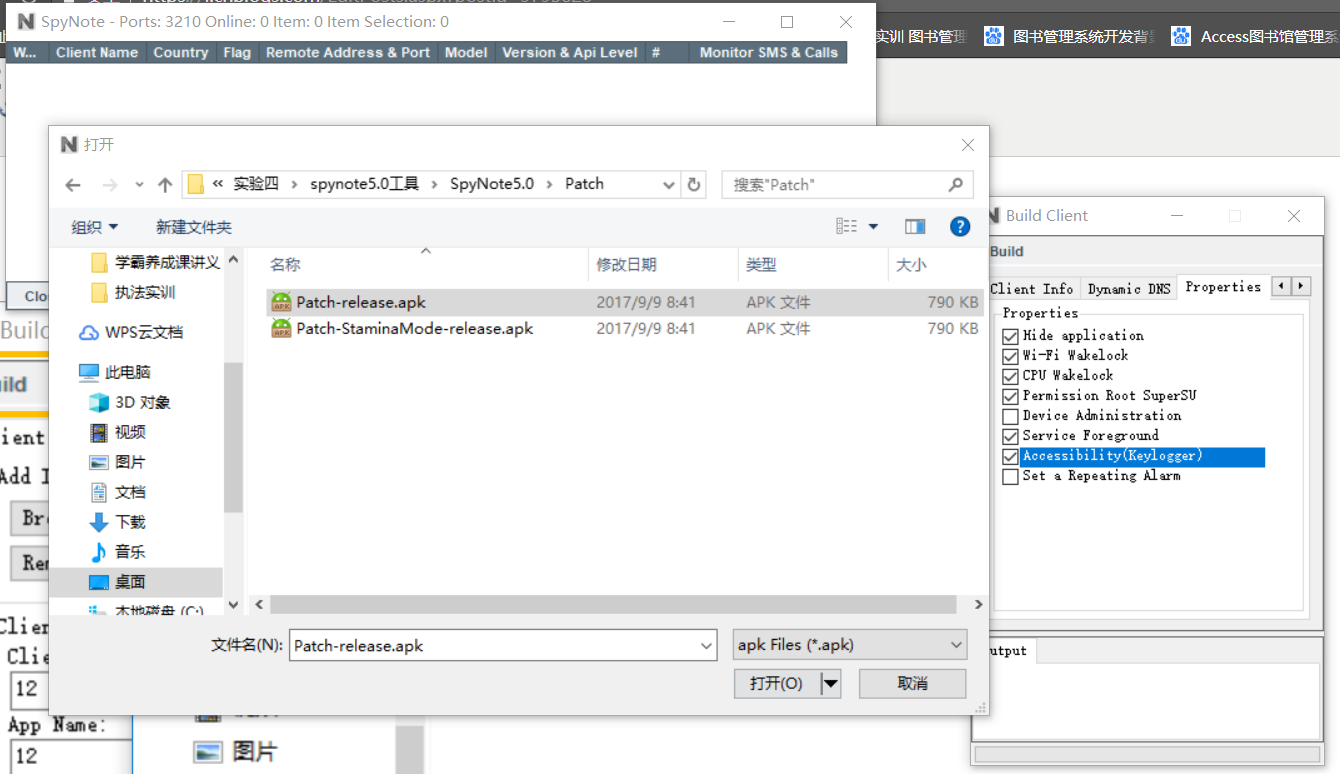Open the Access图书馆管理系 bookmark icon

pos(1181,37)
